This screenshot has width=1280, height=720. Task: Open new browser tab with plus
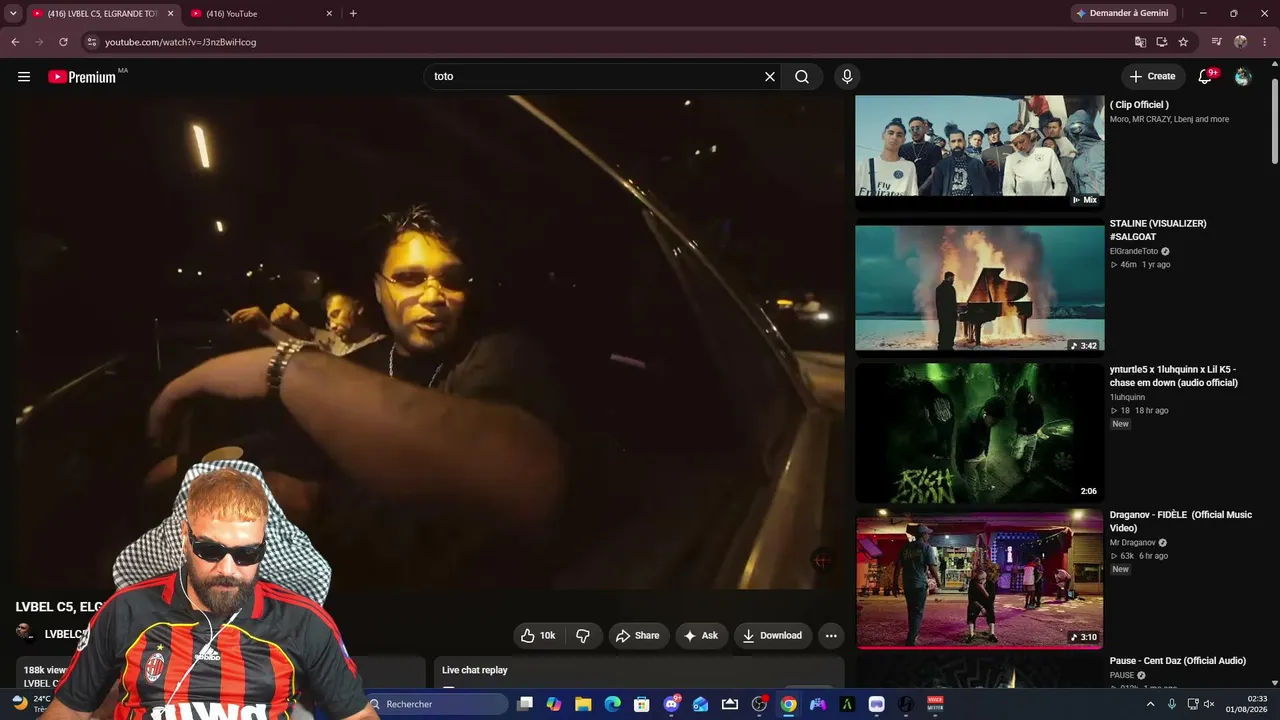(x=353, y=13)
